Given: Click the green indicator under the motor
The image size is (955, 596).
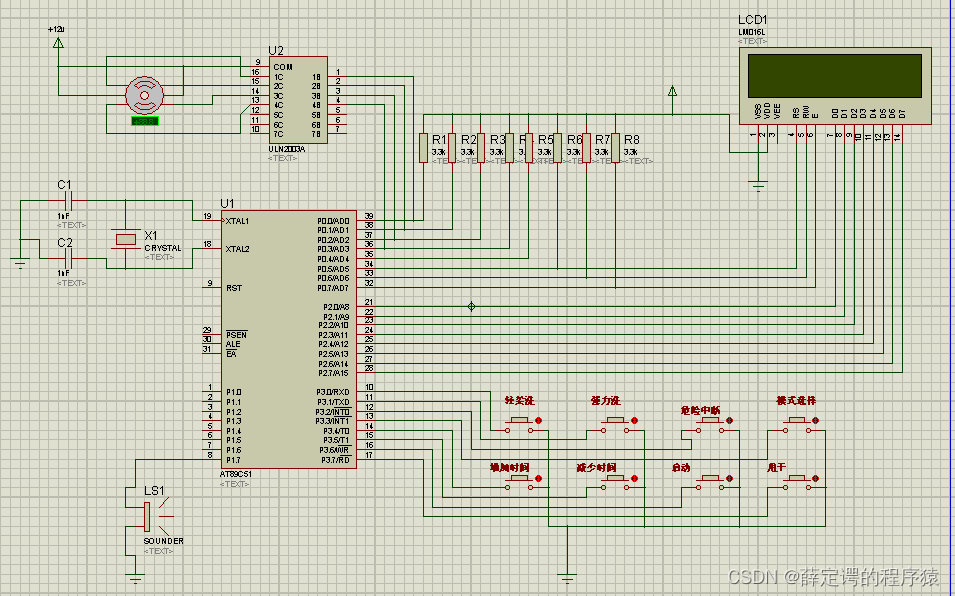Looking at the screenshot, I should click(x=145, y=121).
